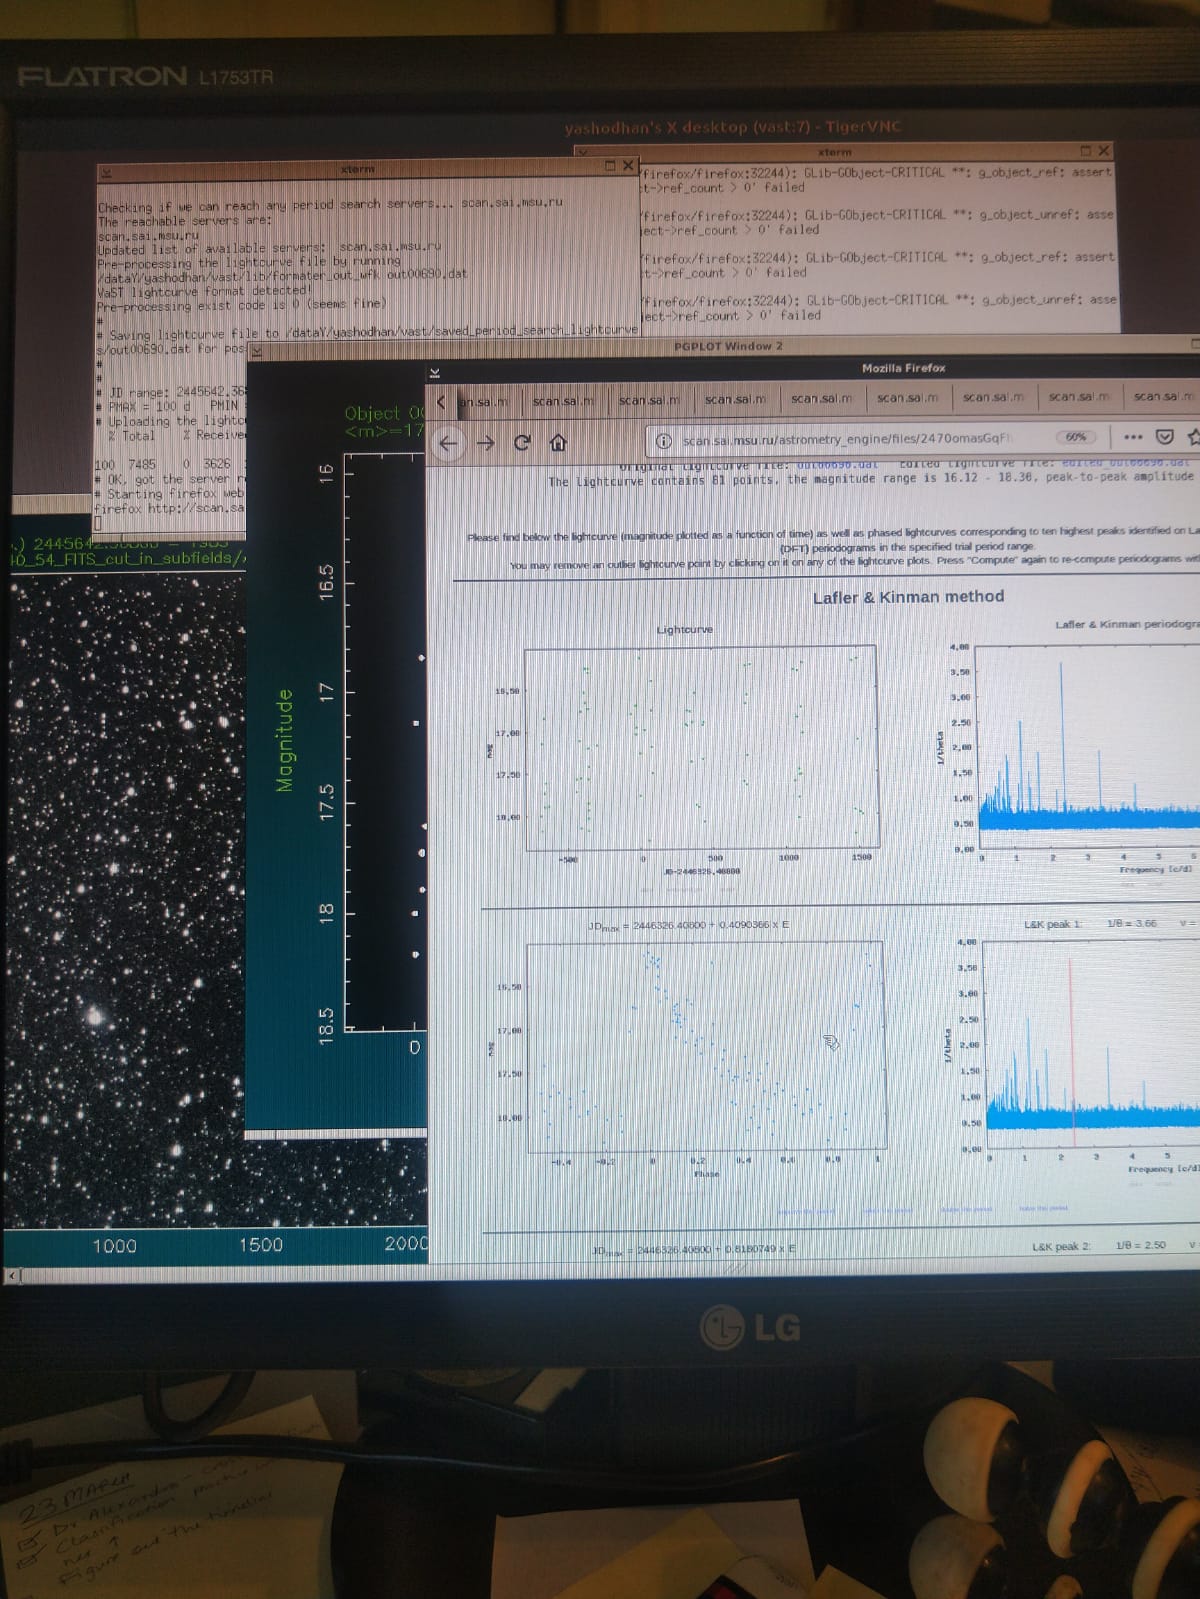Save page to Pocket icon
Image resolution: width=1200 pixels, height=1599 pixels.
[x=1164, y=437]
